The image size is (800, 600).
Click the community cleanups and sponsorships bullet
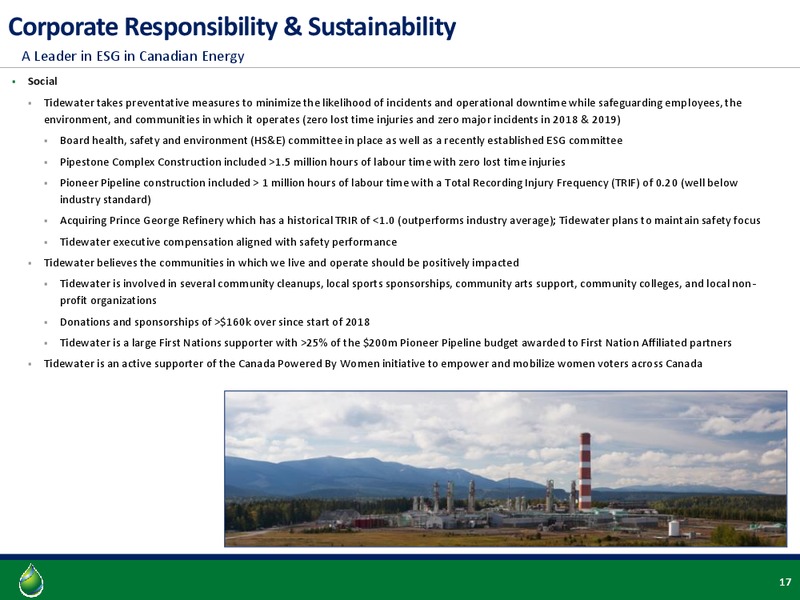tap(408, 292)
